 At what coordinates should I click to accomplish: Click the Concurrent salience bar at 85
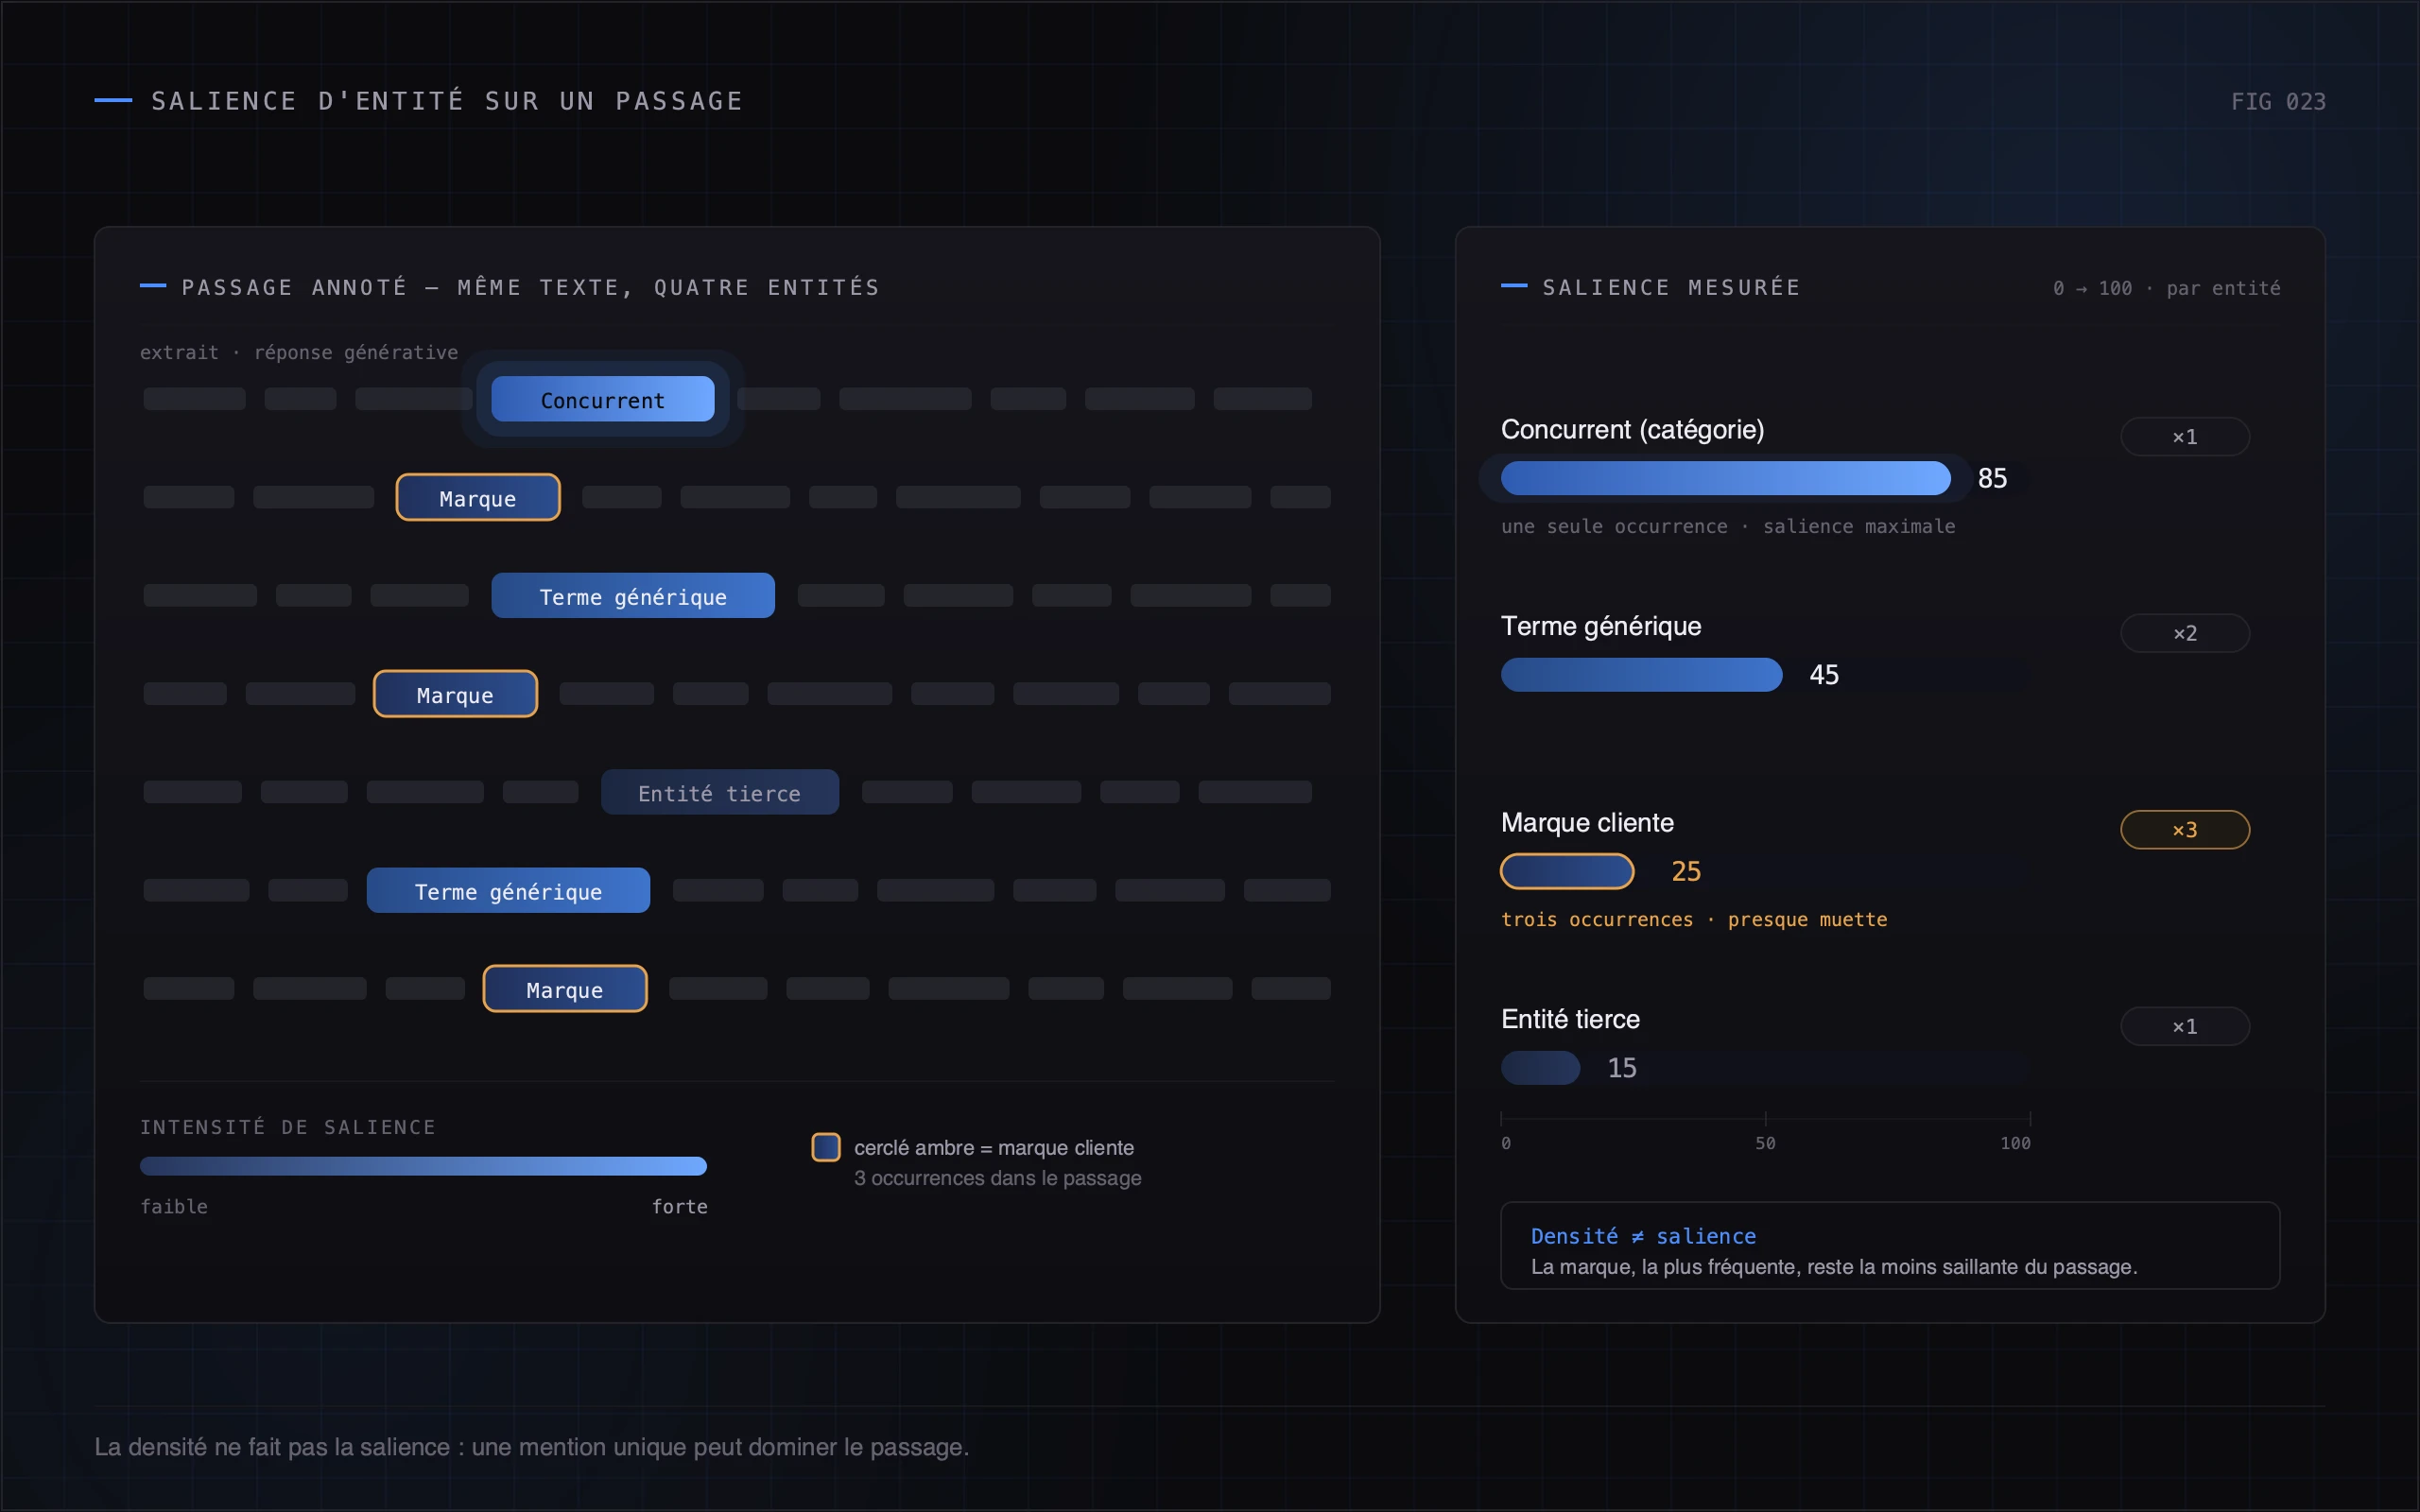point(1725,478)
